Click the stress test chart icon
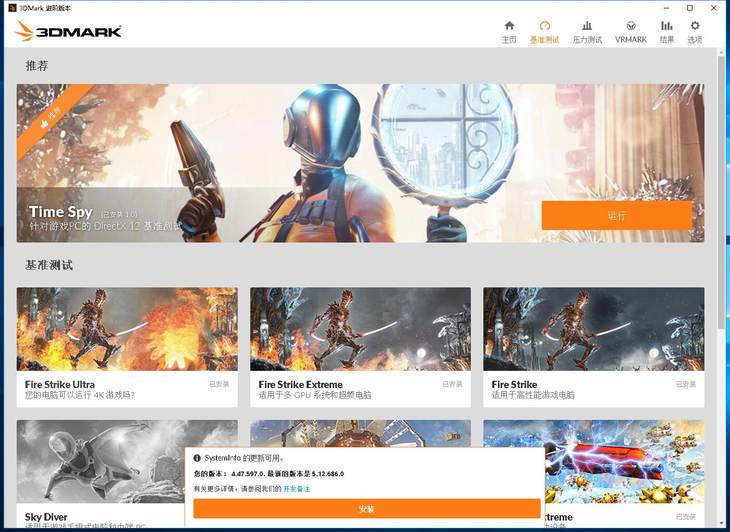This screenshot has width=730, height=532. click(x=587, y=25)
